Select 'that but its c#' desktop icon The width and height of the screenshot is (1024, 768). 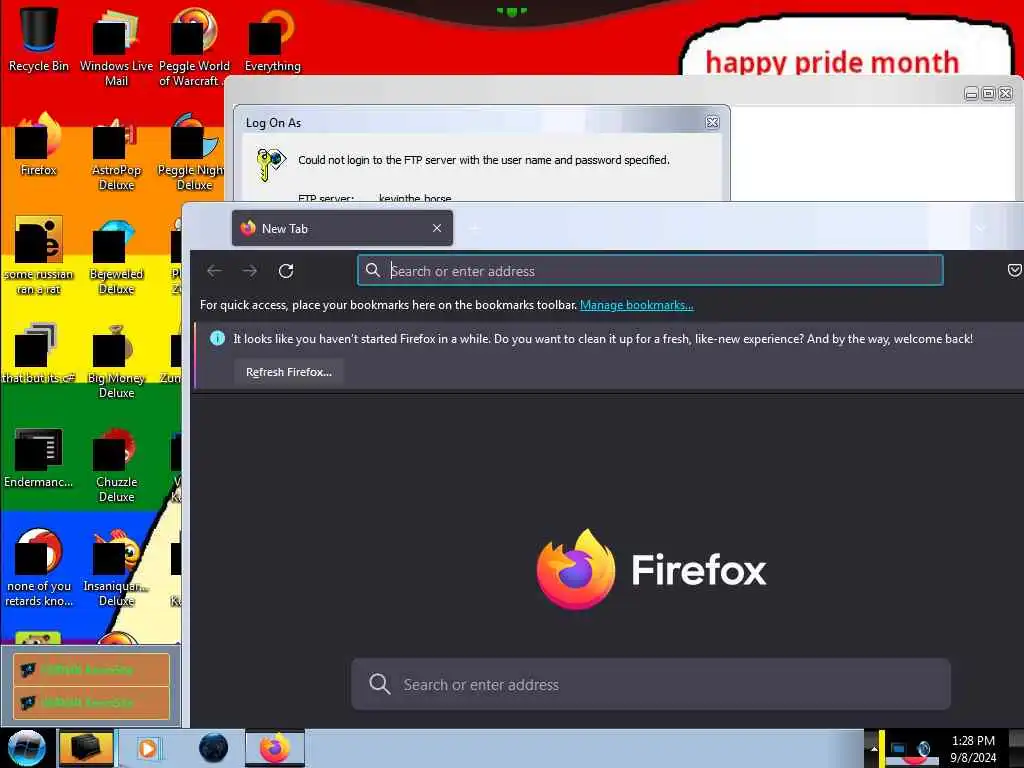click(39, 353)
